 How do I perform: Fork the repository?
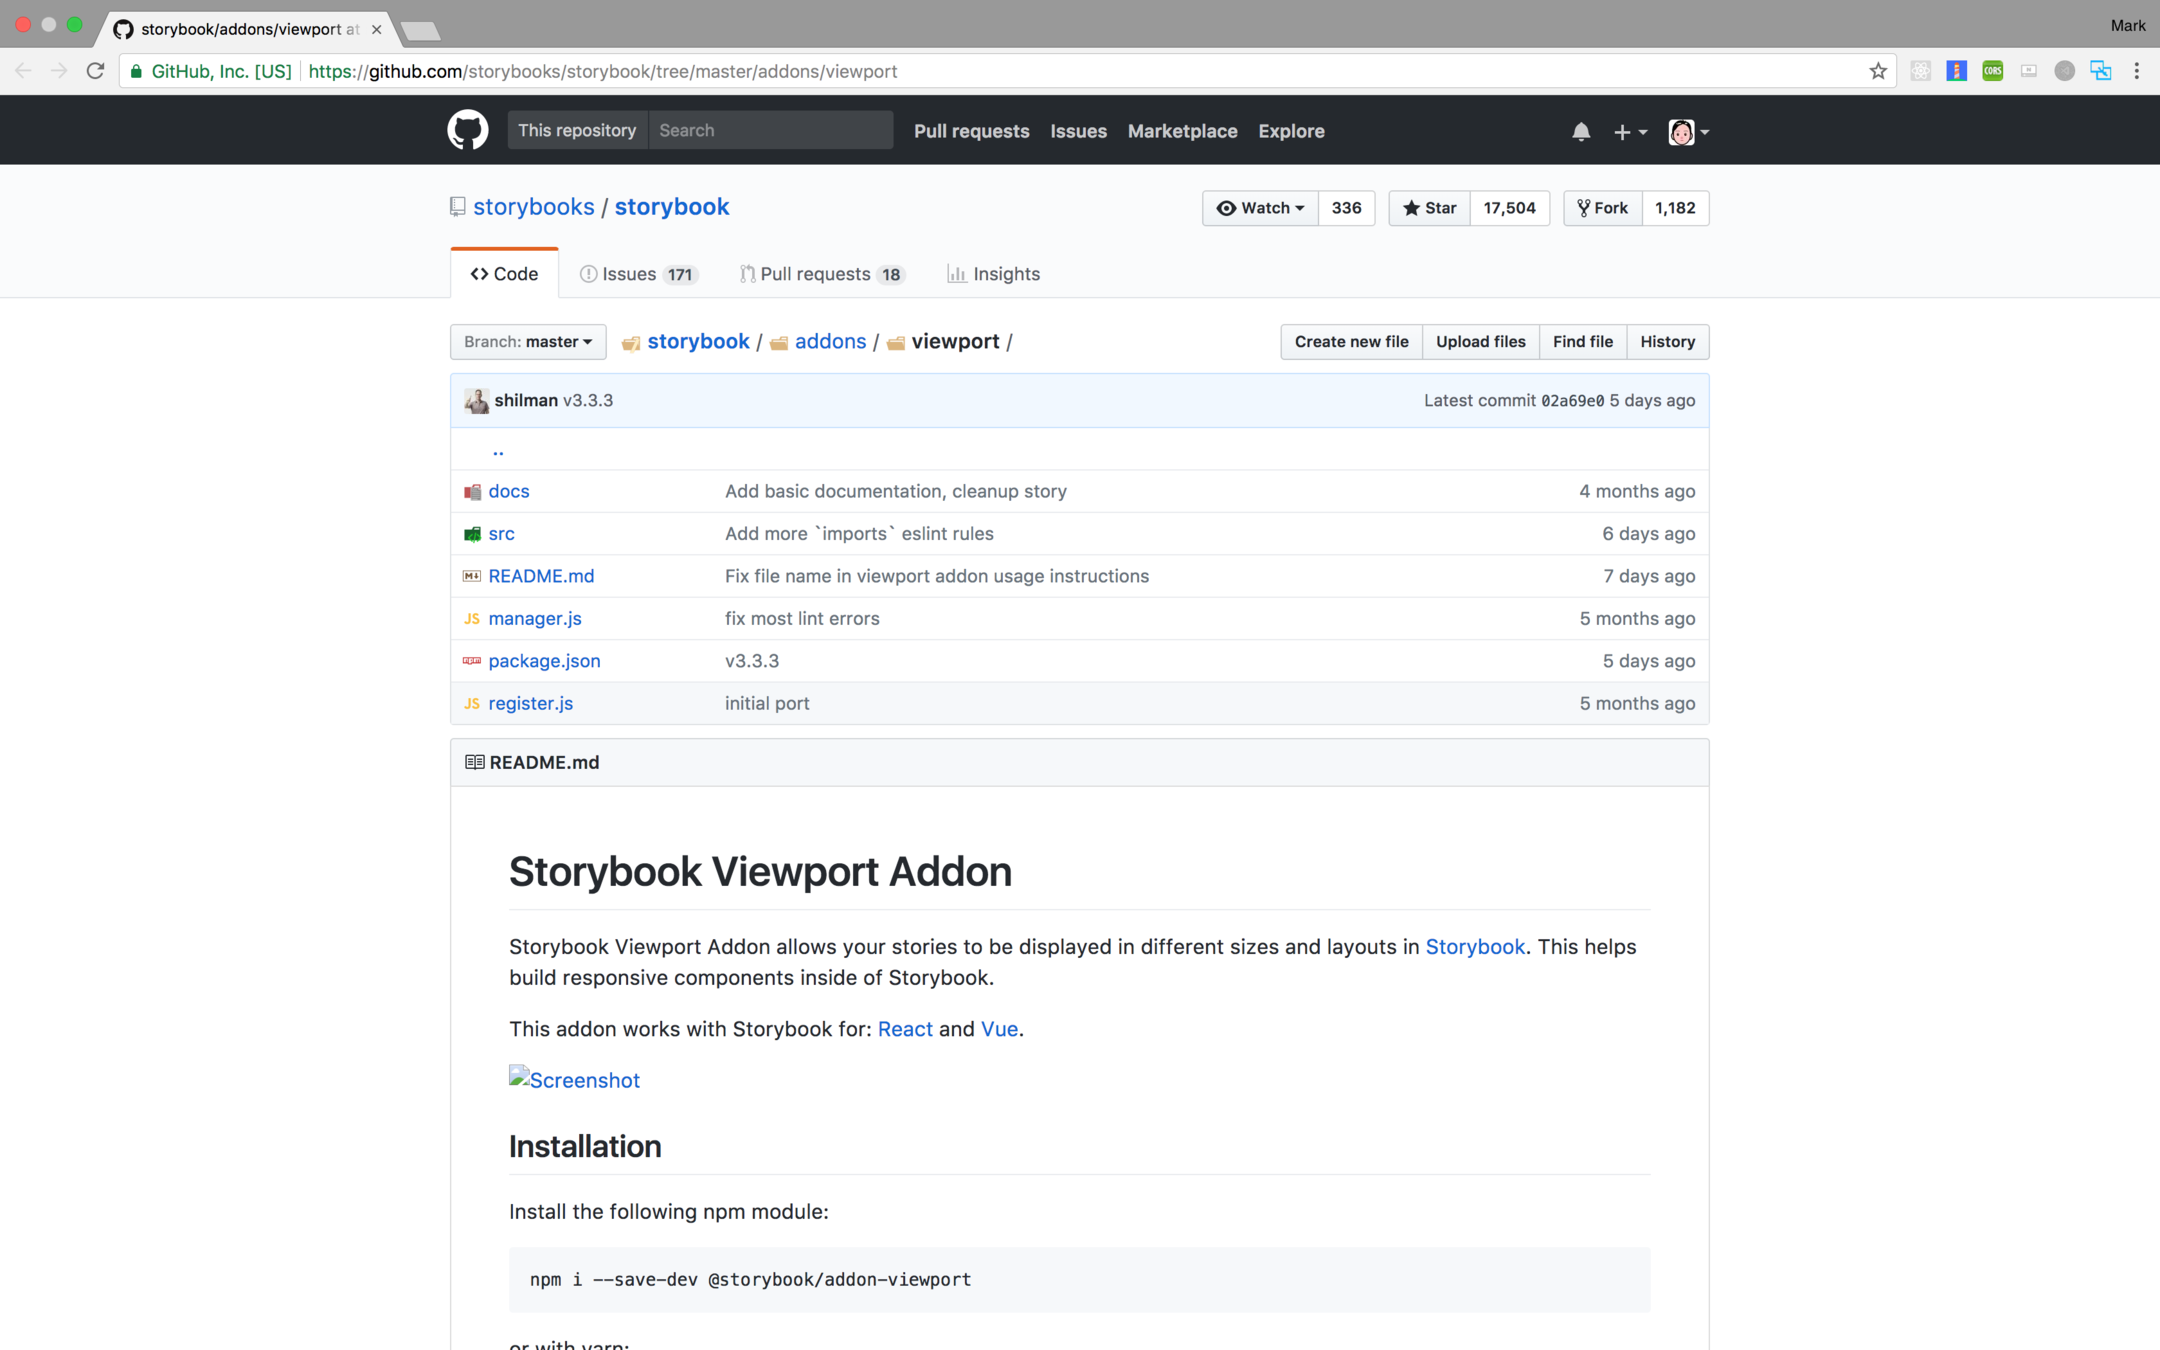(1602, 208)
